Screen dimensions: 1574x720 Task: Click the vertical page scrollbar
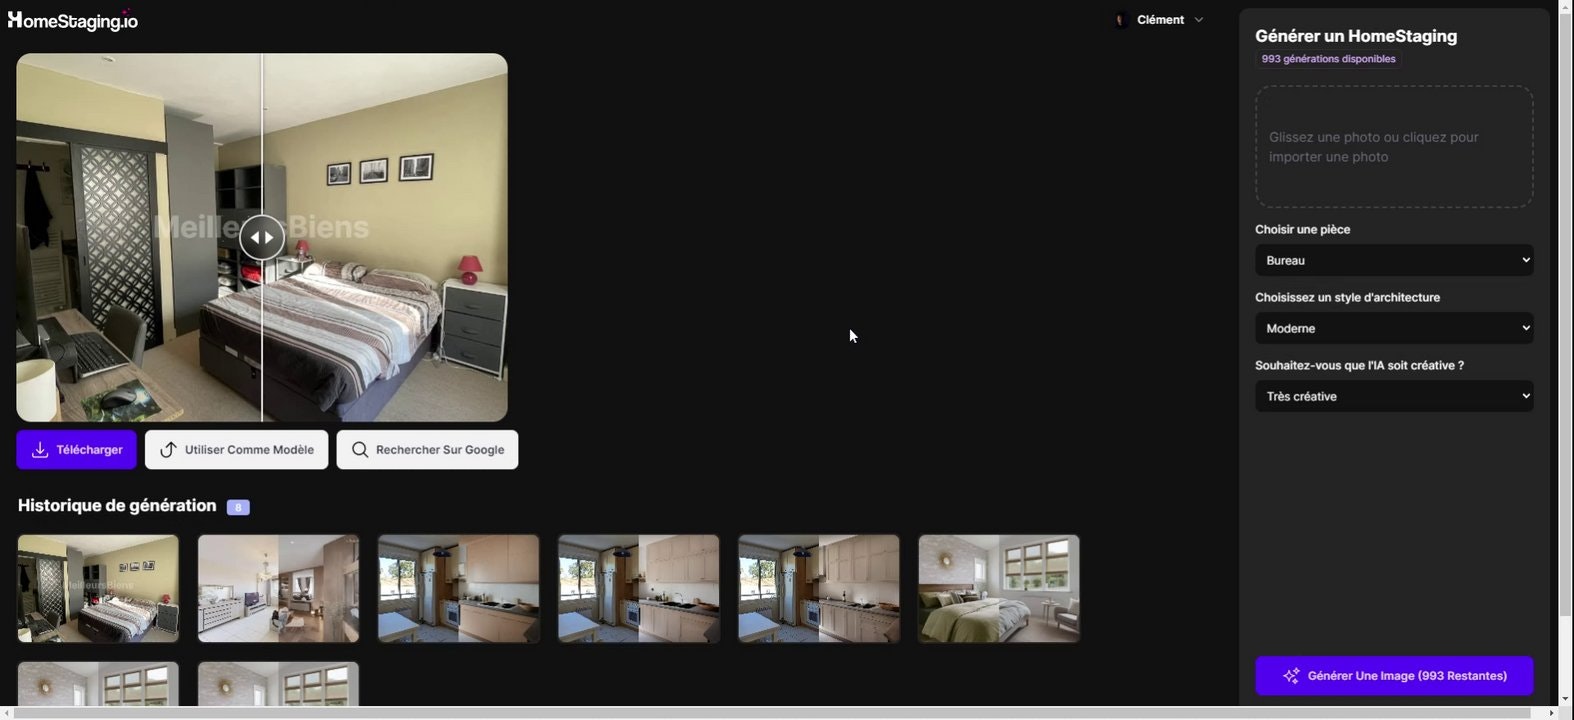click(x=1566, y=315)
